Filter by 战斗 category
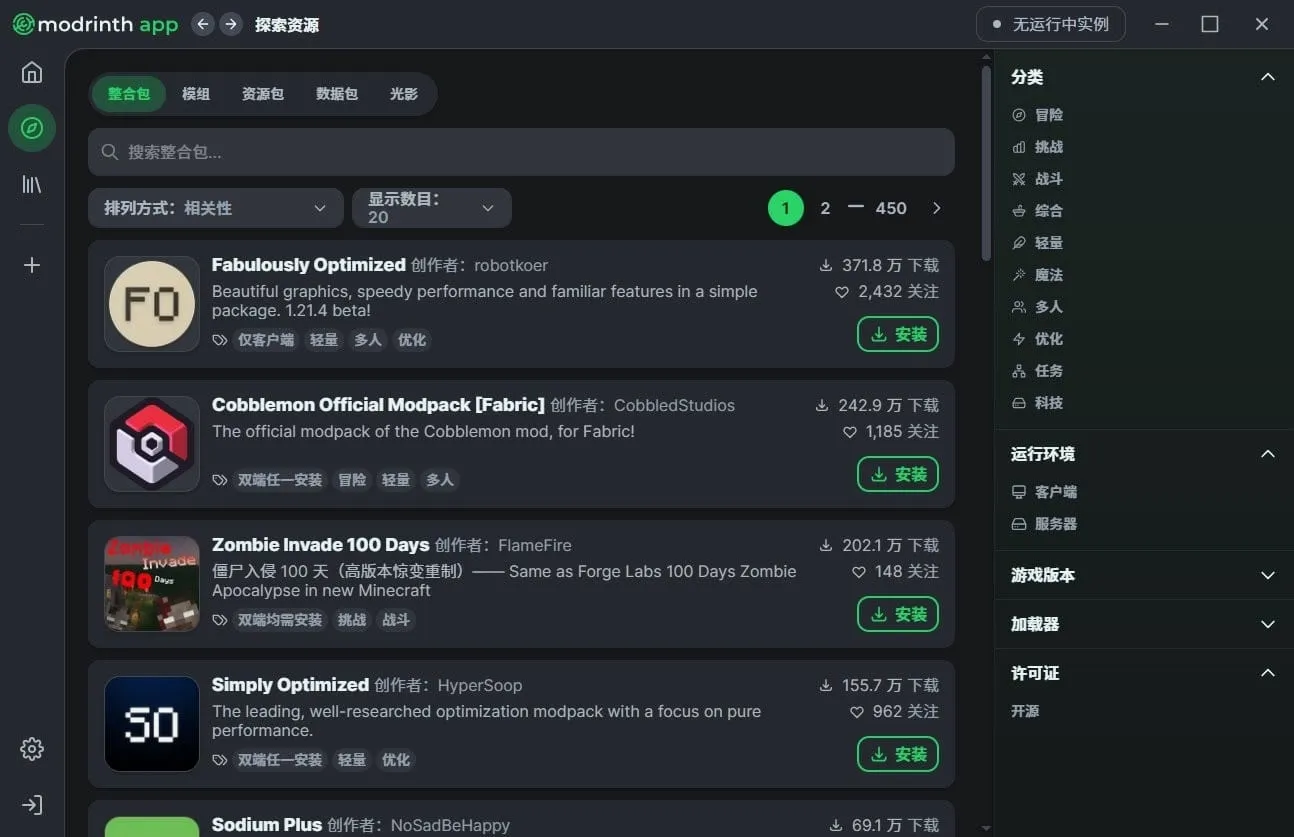 (1037, 179)
